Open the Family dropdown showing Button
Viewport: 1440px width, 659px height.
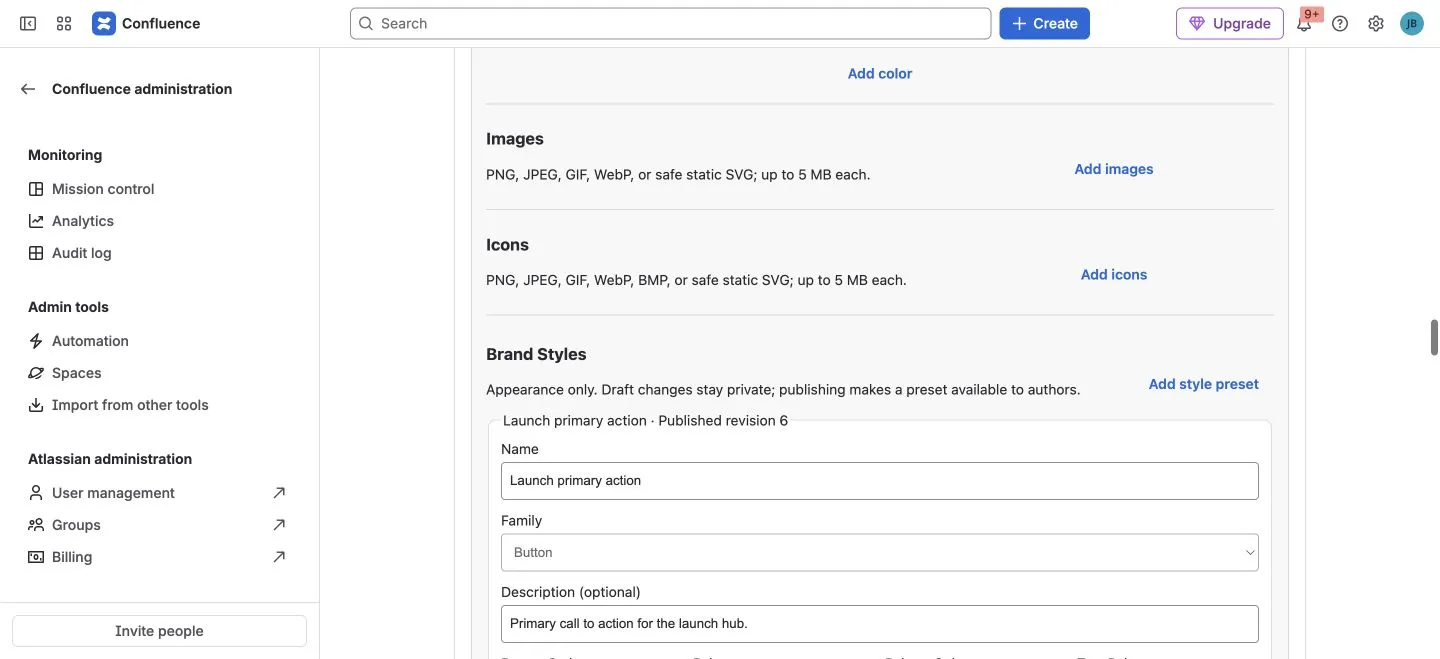(879, 552)
